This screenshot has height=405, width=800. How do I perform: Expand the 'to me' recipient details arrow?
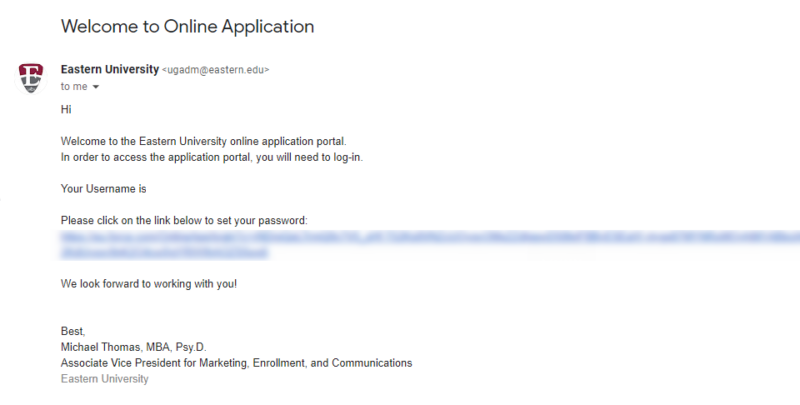(x=96, y=87)
